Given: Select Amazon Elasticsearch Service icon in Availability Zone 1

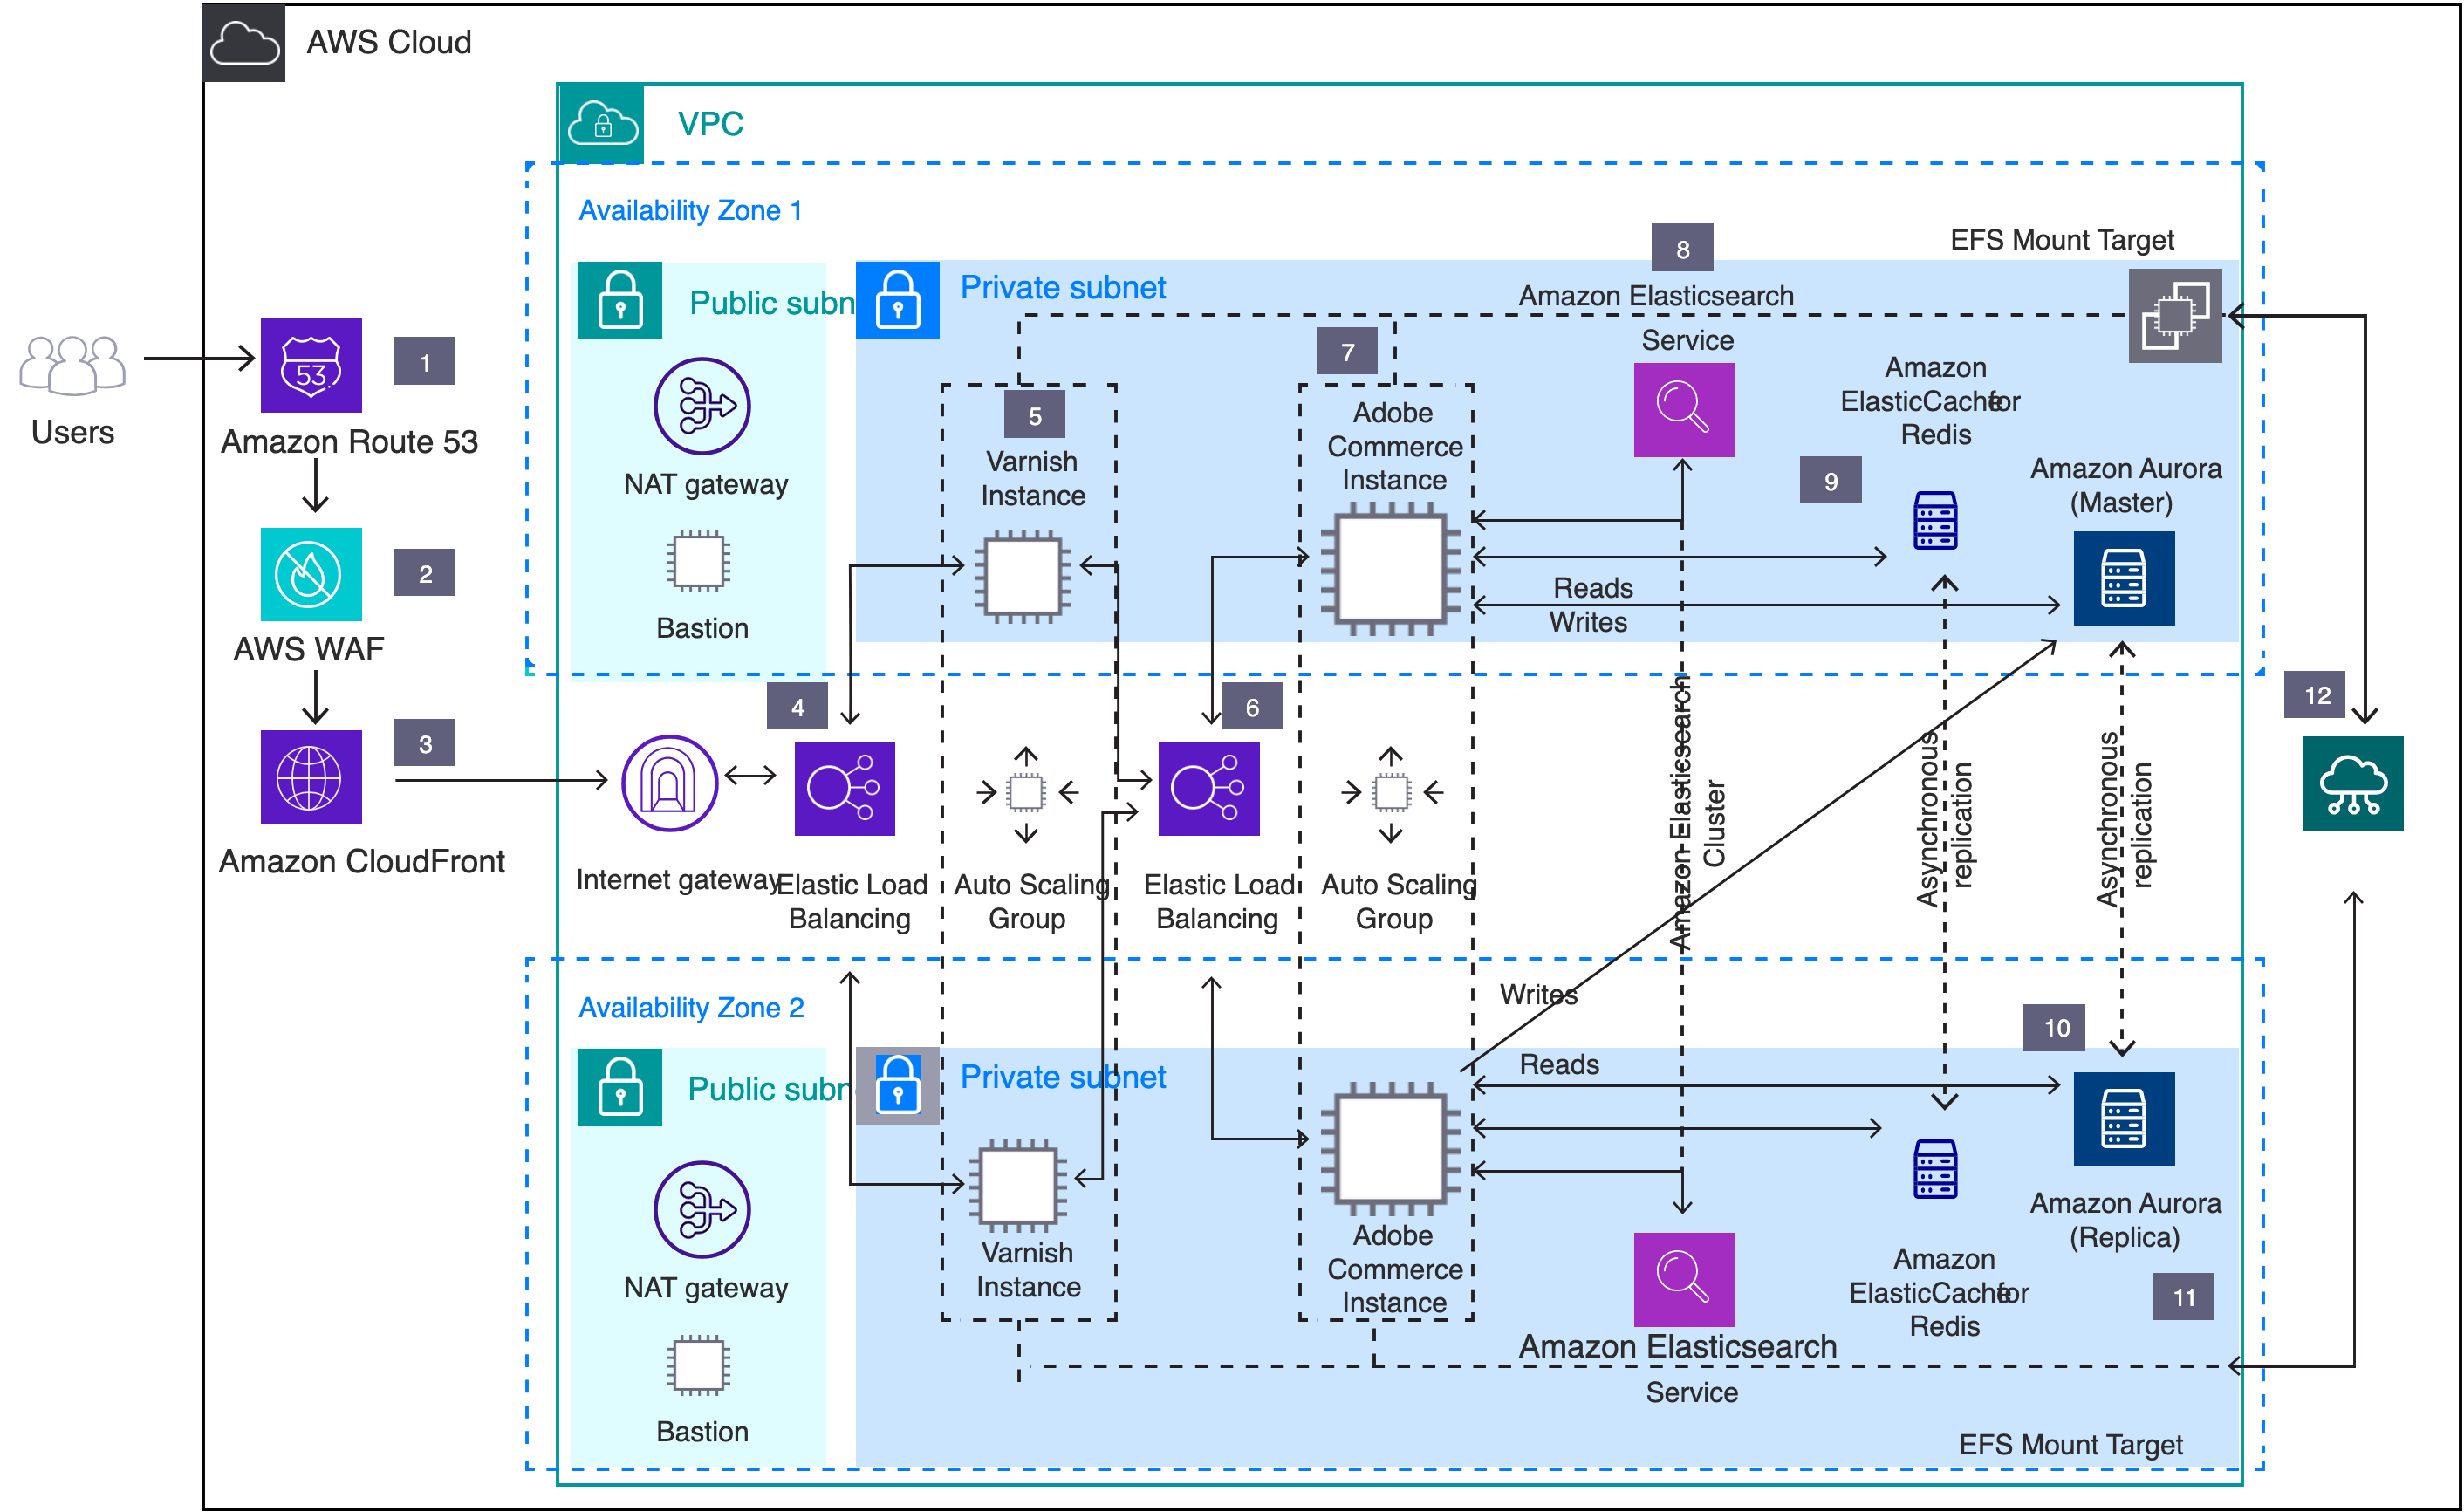Looking at the screenshot, I should point(1684,410).
